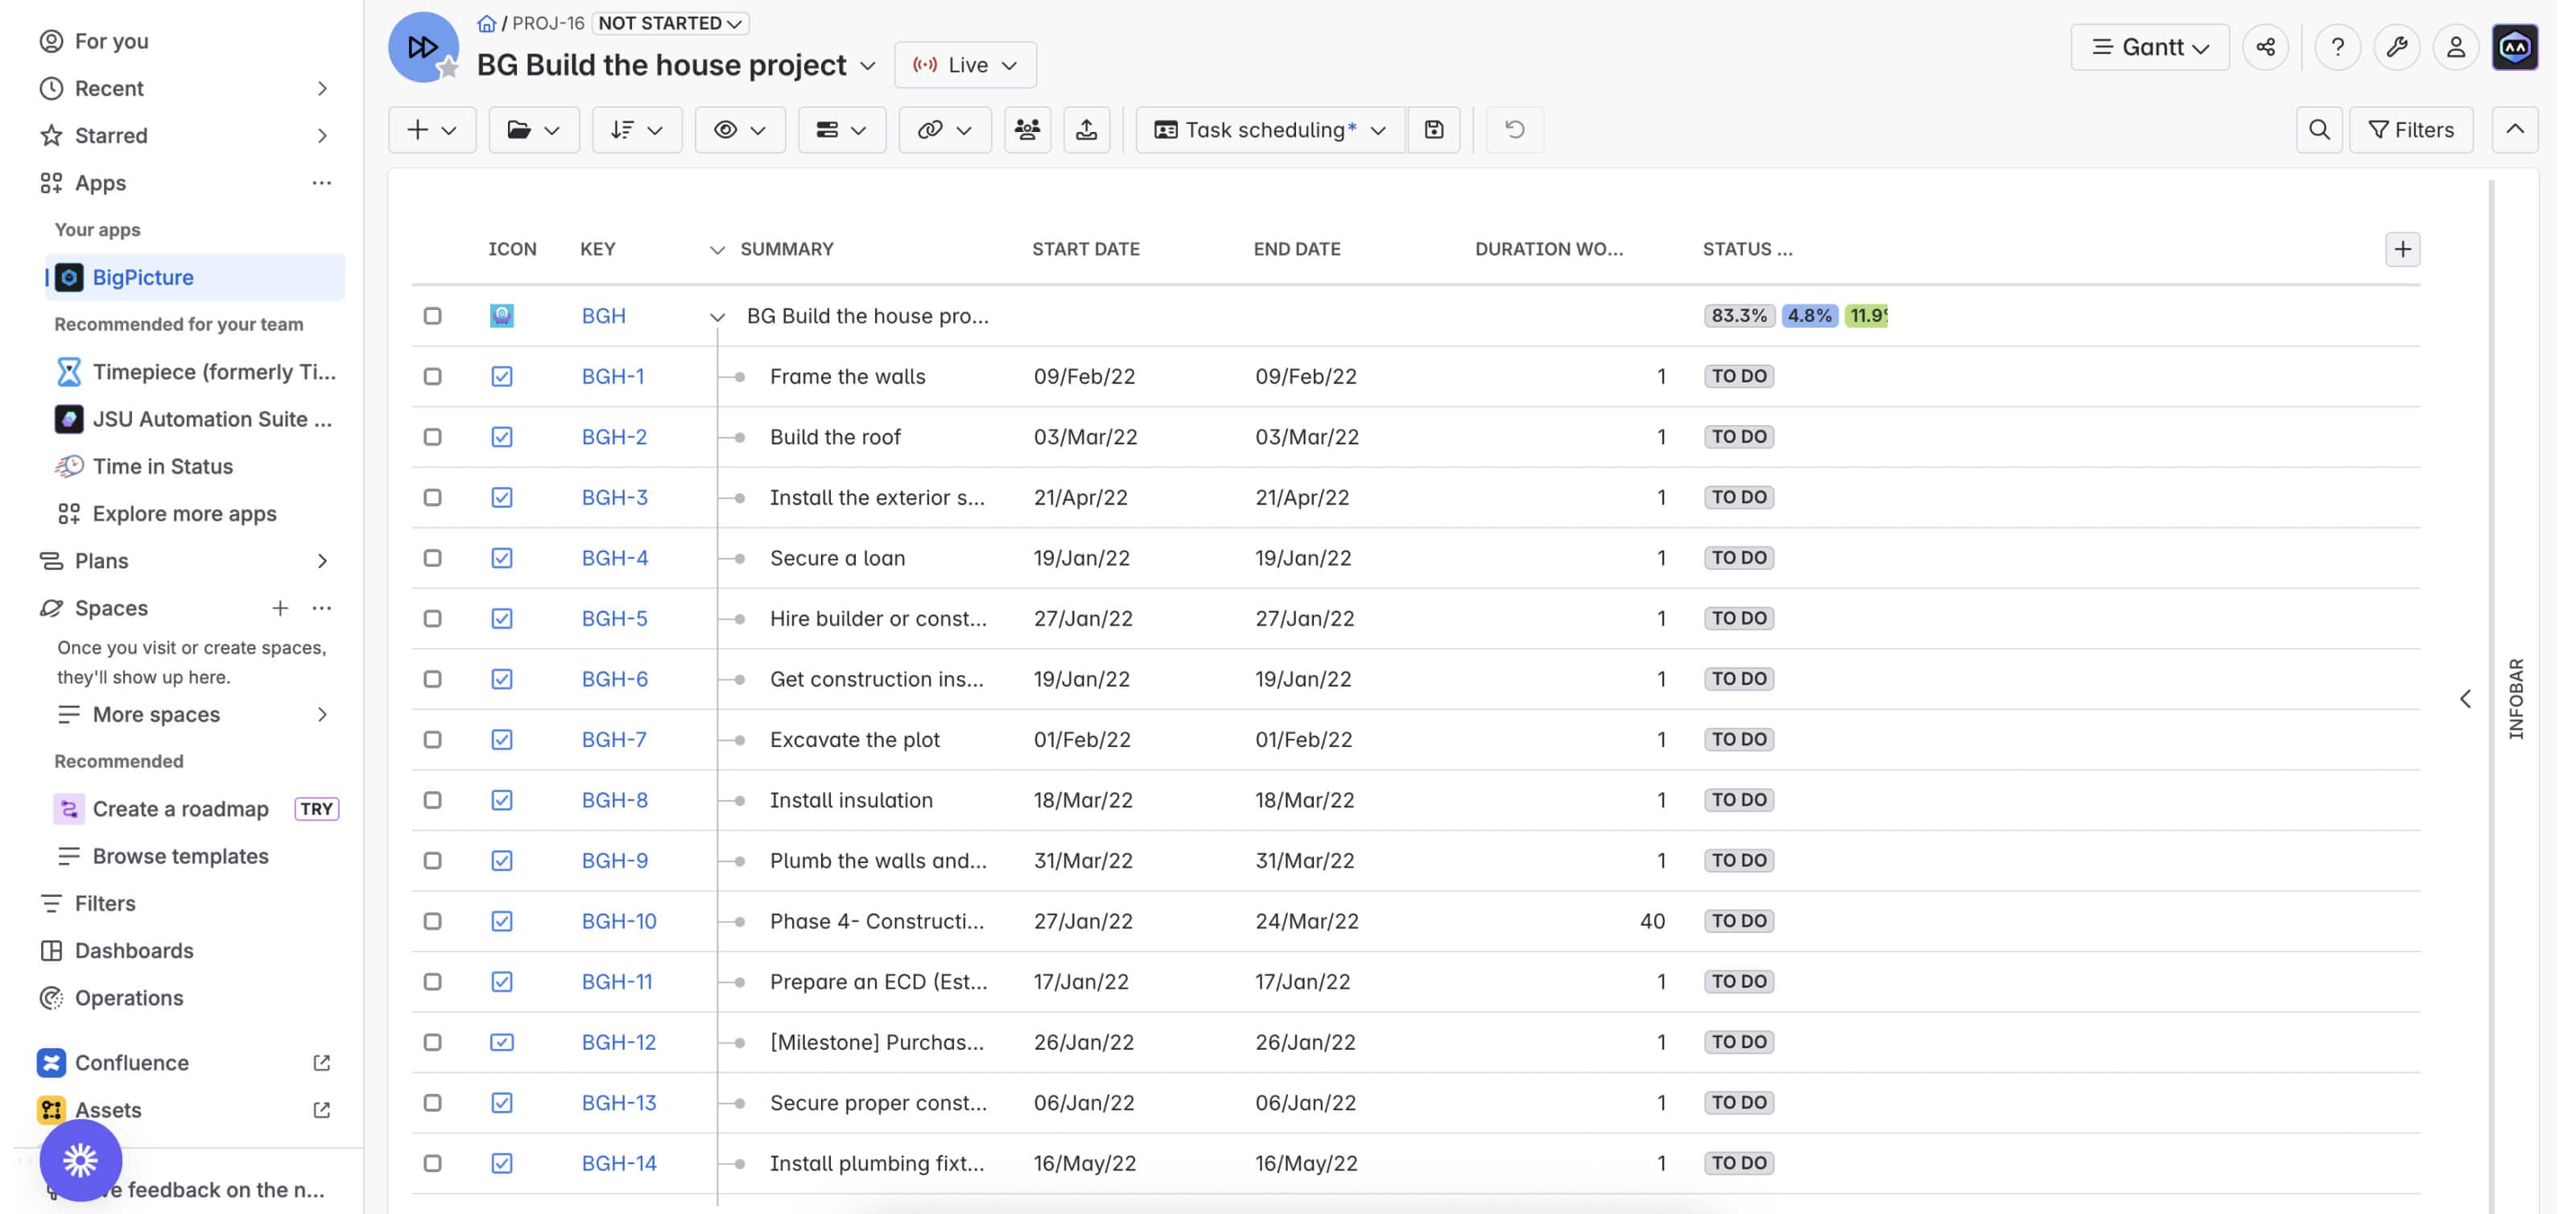The height and width of the screenshot is (1214, 2576).
Task: Click the save view disk icon
Action: [x=1434, y=130]
